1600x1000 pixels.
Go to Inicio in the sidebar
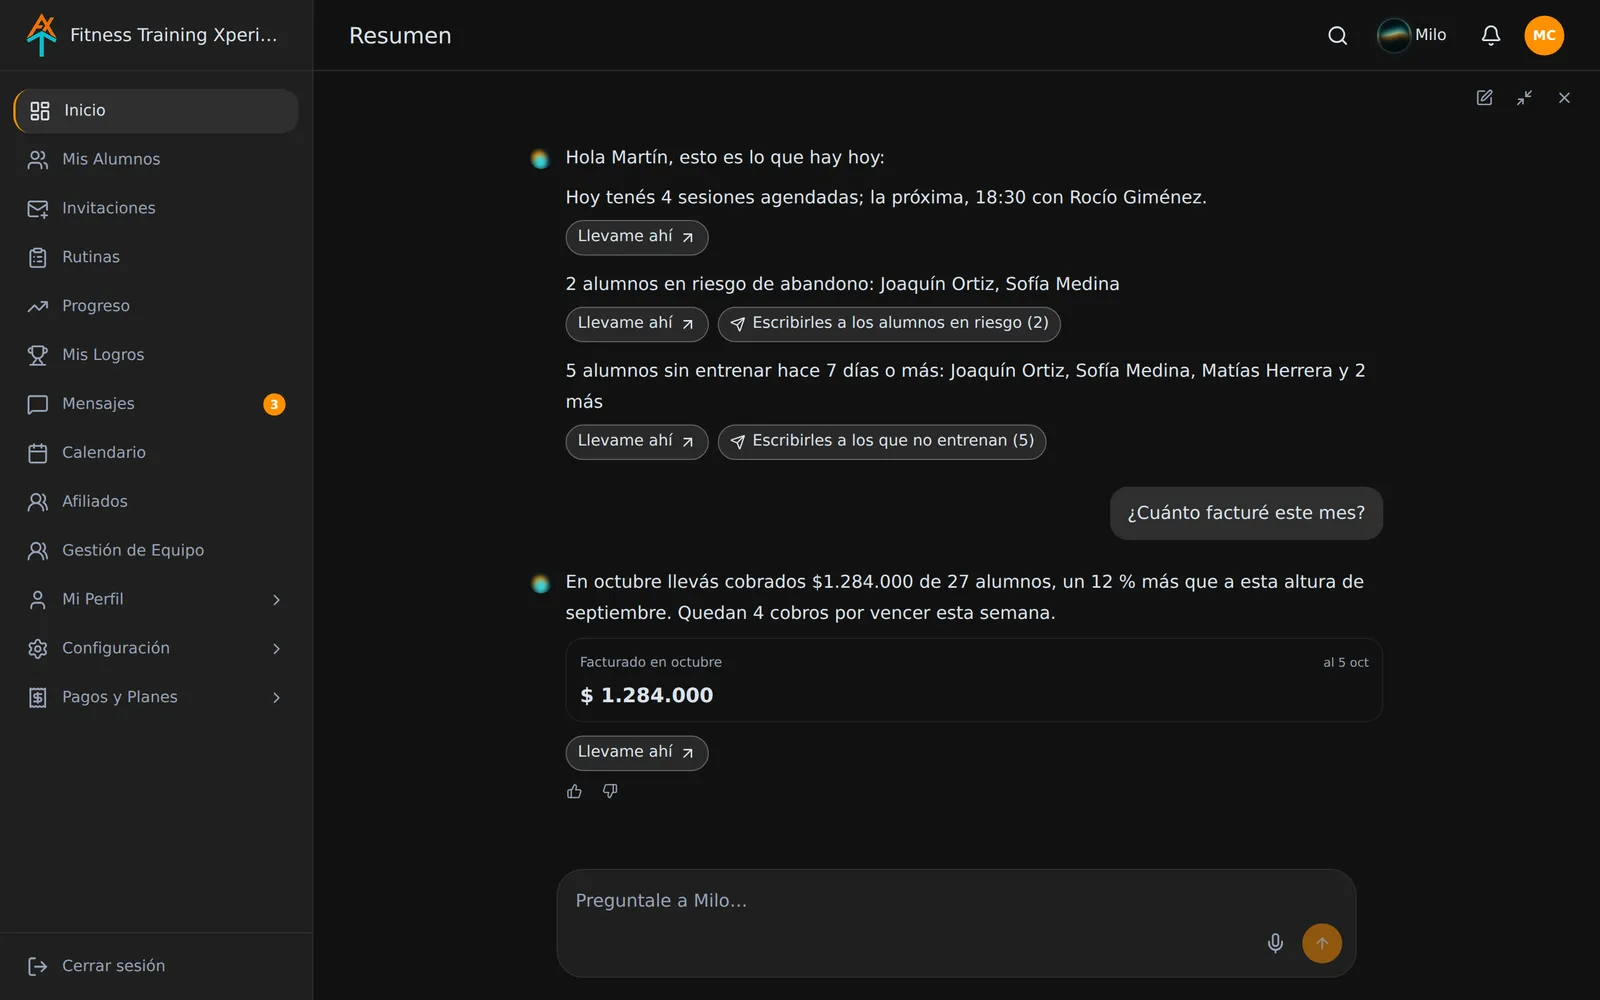click(156, 111)
